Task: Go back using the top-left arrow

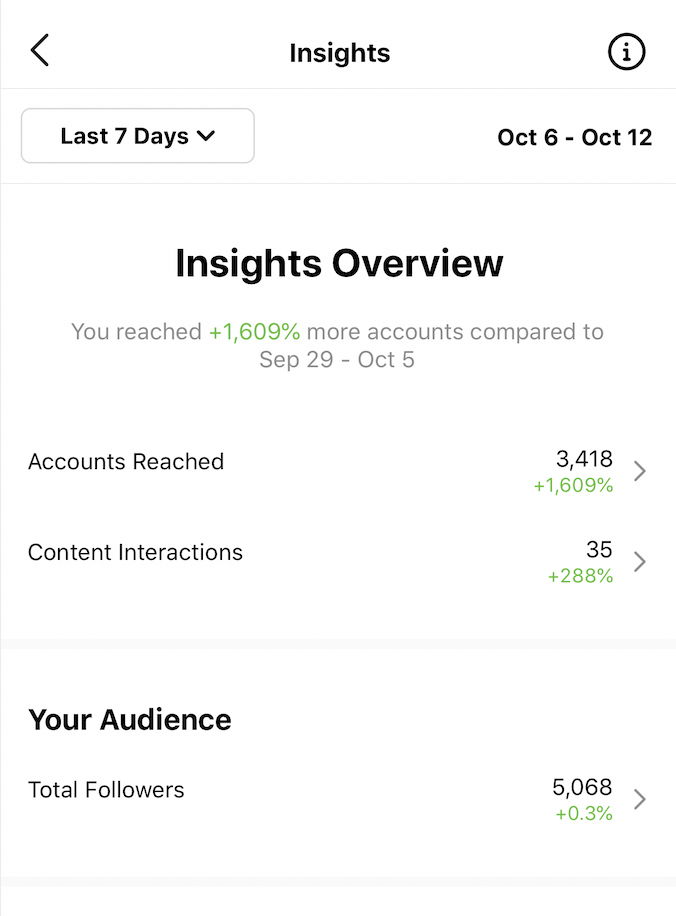Action: pos(40,50)
